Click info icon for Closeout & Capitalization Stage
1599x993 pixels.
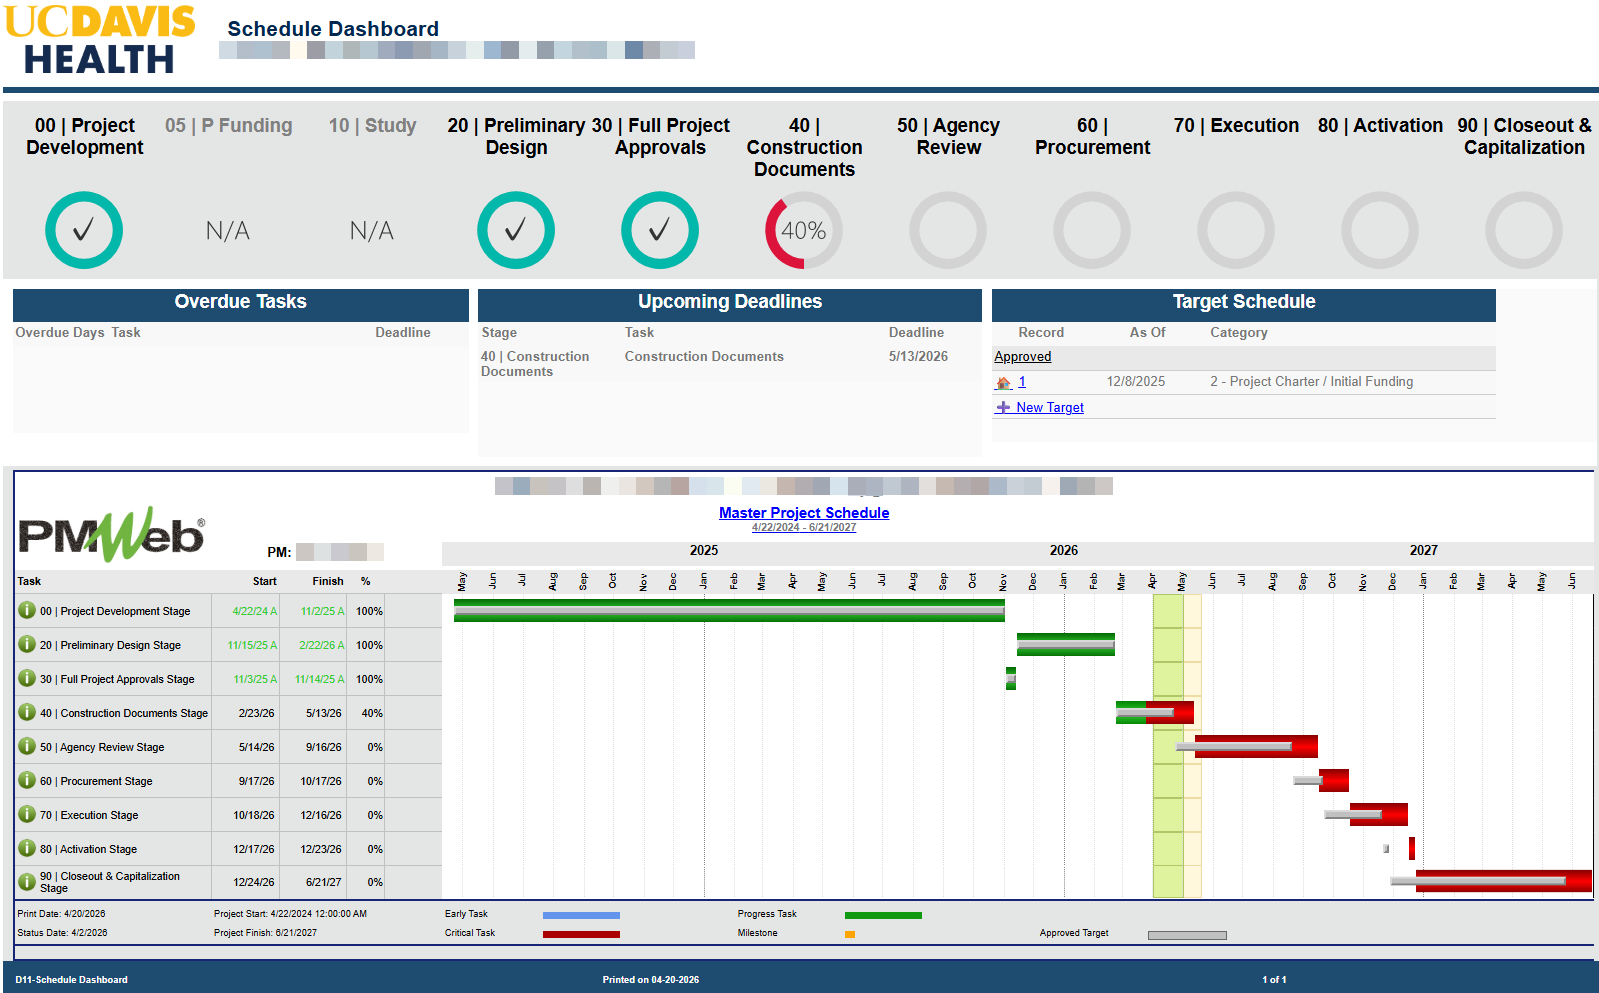tap(27, 882)
